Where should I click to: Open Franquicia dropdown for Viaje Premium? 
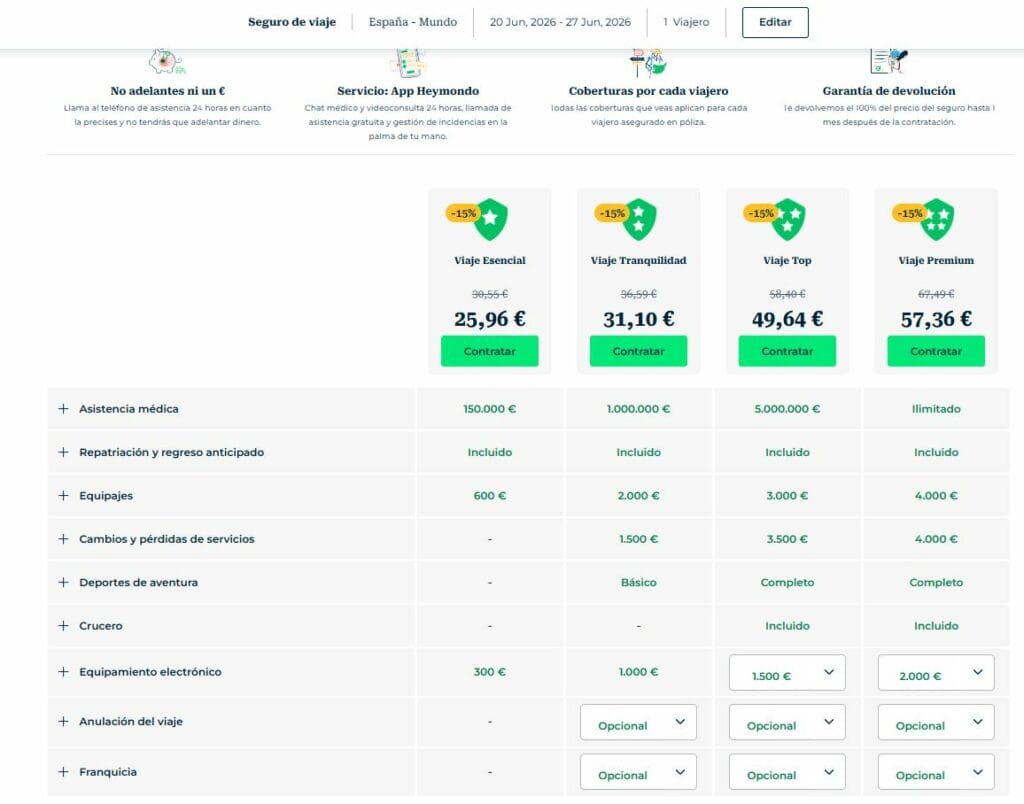(936, 772)
